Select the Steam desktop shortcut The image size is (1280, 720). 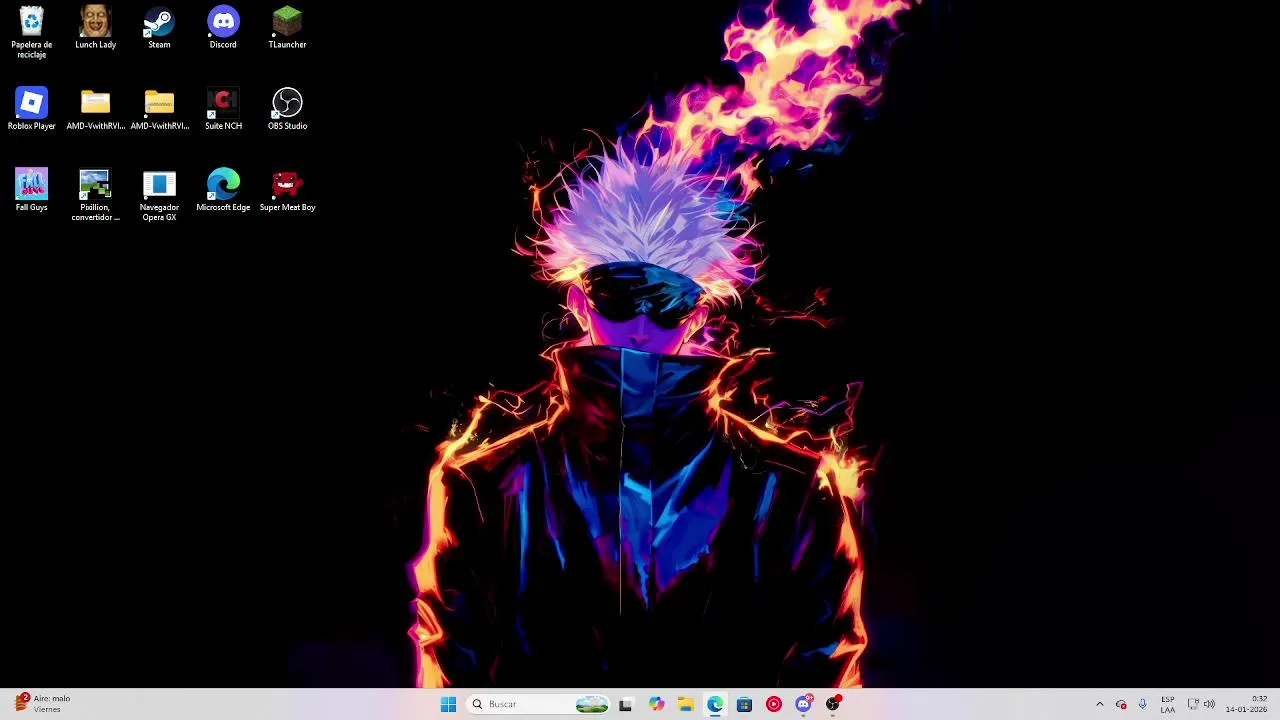[x=159, y=28]
